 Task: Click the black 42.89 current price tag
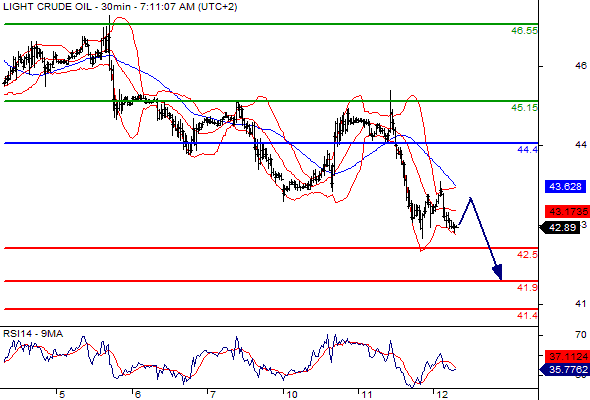point(560,228)
